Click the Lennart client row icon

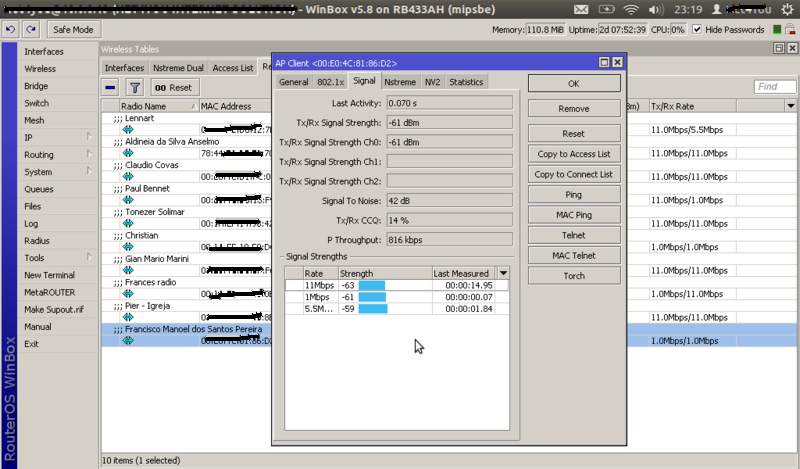[x=127, y=129]
